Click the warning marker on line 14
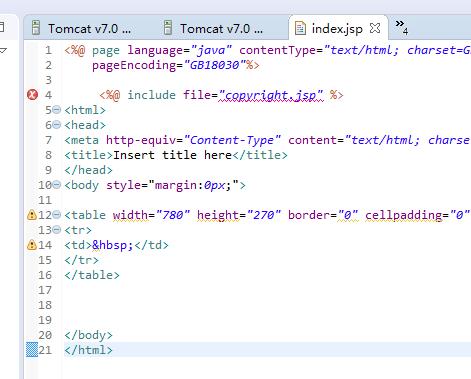471x379 pixels. click(x=32, y=245)
